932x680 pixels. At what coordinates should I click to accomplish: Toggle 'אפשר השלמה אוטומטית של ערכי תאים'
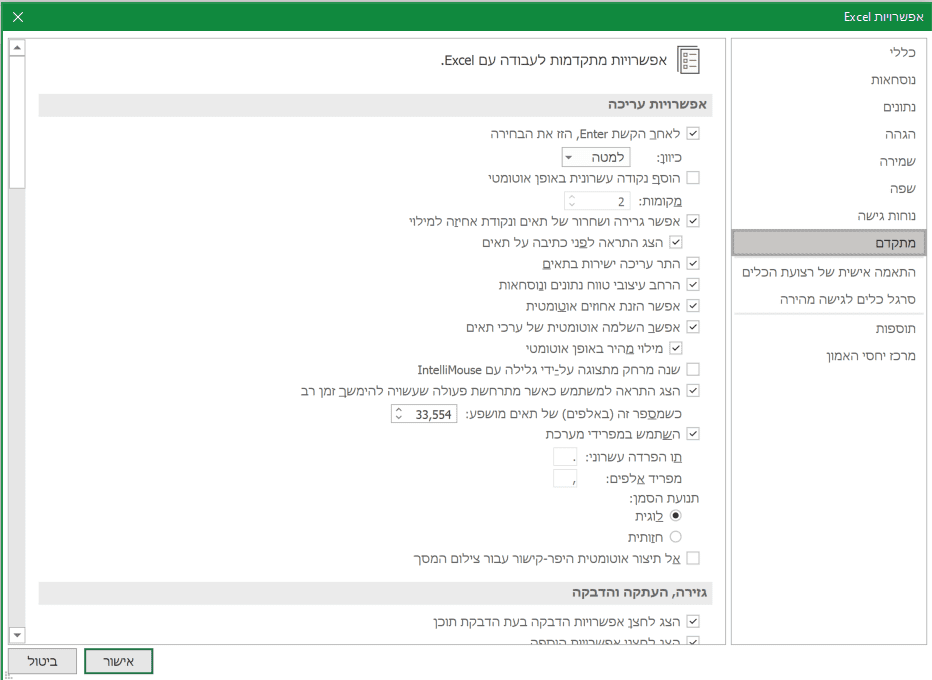click(x=692, y=327)
